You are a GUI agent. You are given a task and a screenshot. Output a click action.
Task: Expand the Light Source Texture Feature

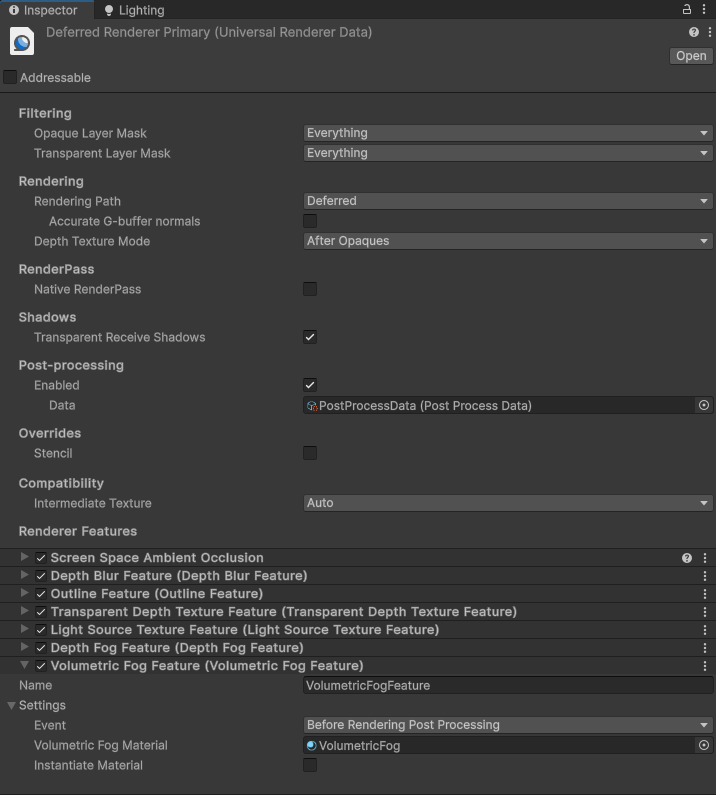(24, 629)
